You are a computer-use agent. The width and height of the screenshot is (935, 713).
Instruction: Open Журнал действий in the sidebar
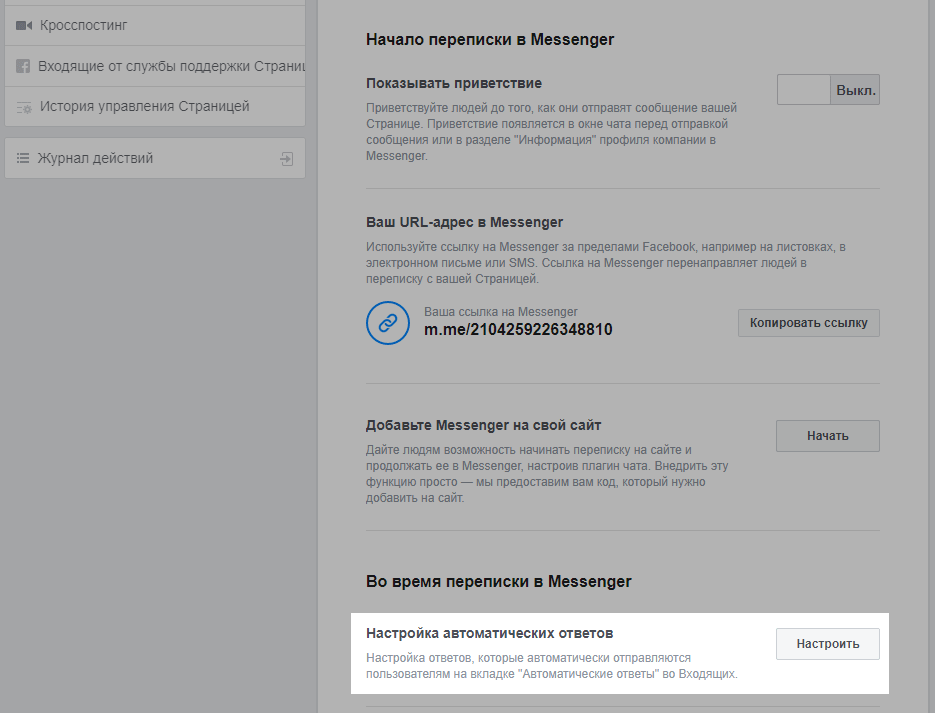point(96,158)
